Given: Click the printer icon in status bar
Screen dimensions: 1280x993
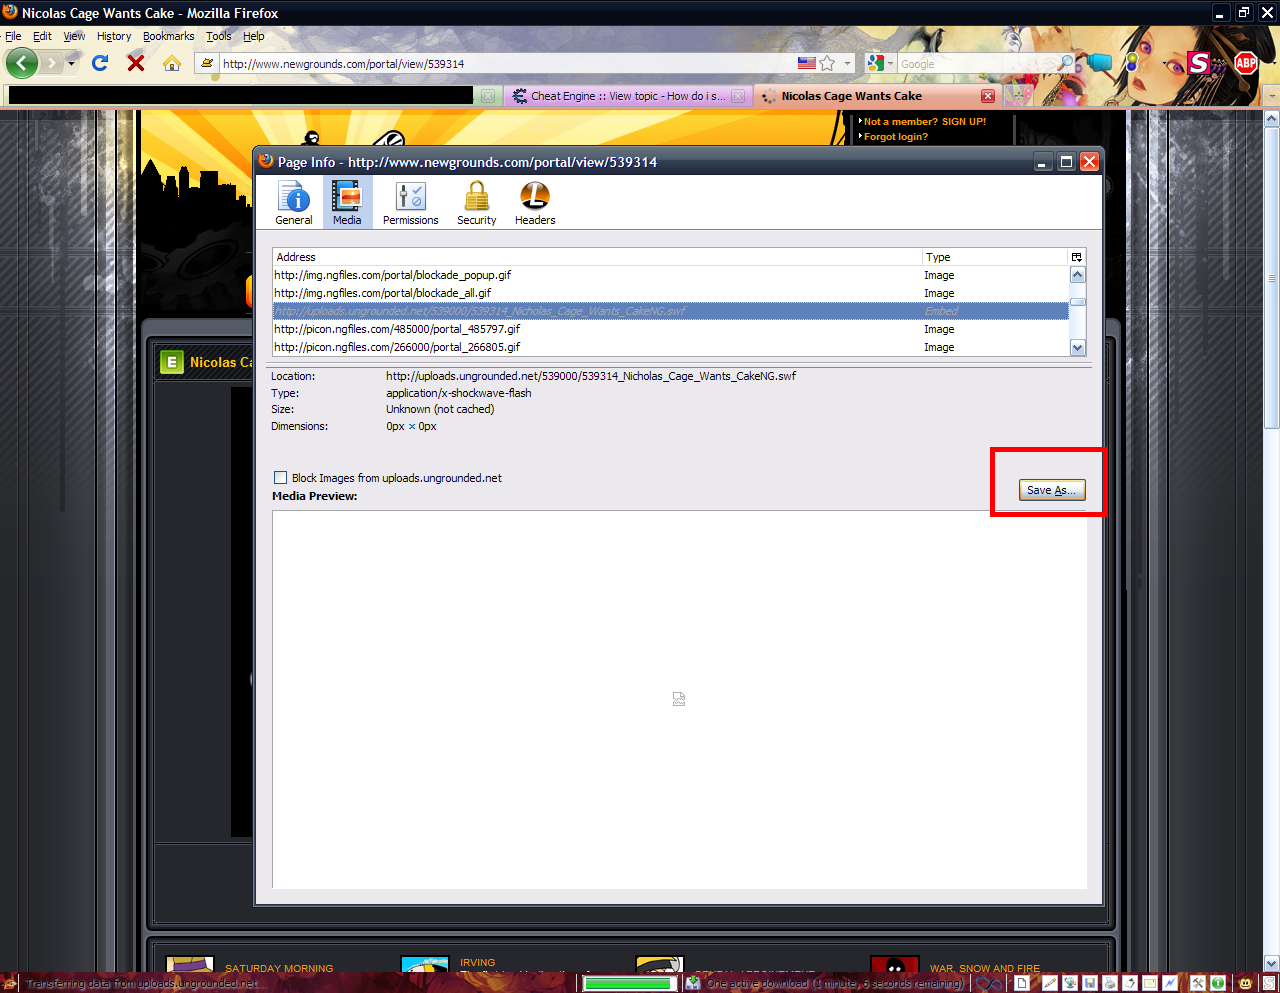Looking at the screenshot, I should [x=1110, y=984].
